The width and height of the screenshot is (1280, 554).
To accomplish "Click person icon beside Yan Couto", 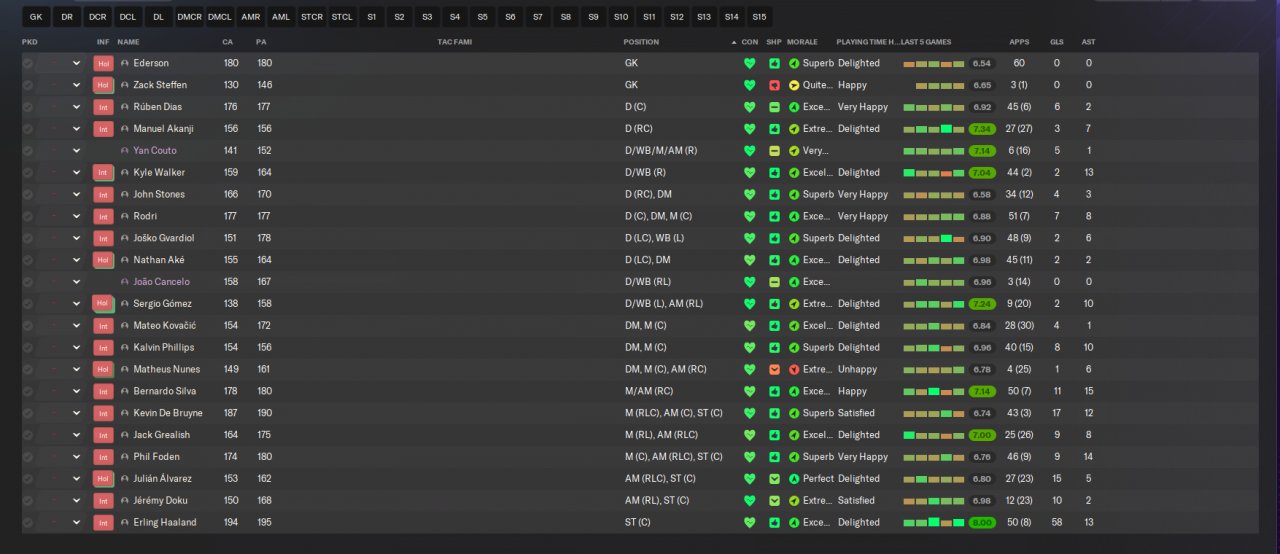I will click(125, 151).
